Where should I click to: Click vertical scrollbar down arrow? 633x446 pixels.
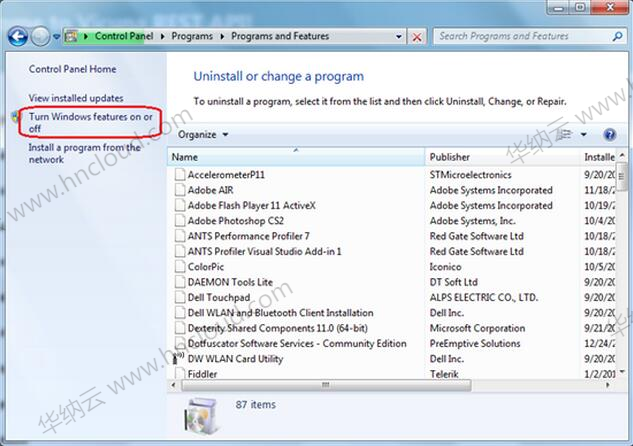click(622, 372)
